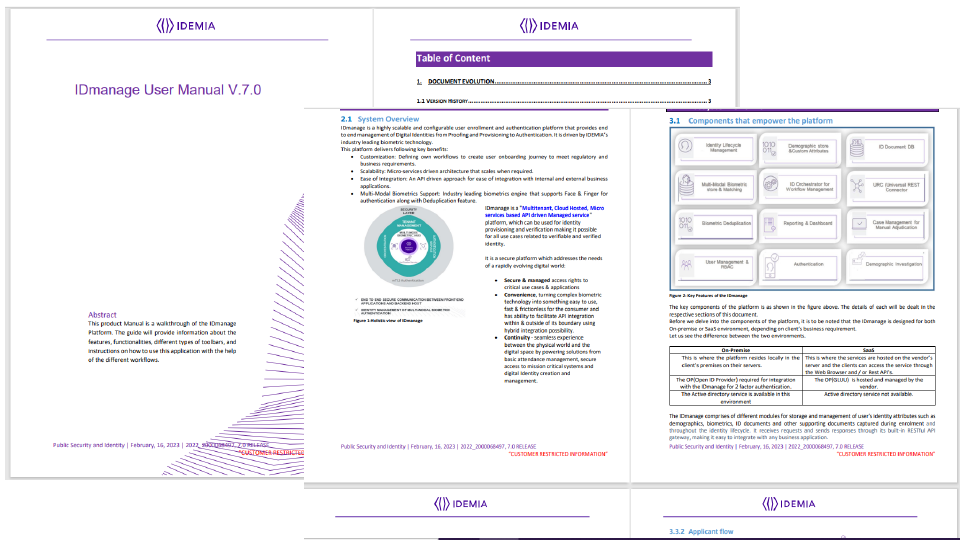Click red "CUSTOMER RESTRICTED INFORMATION" on Components page
This screenshot has height=540, width=960.
coord(885,454)
